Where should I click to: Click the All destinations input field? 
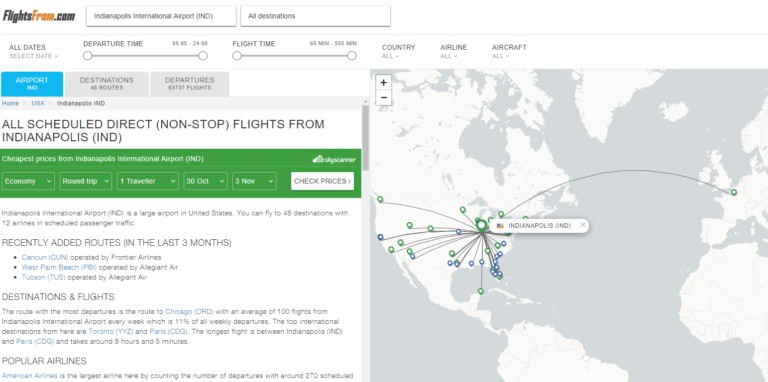click(x=315, y=16)
